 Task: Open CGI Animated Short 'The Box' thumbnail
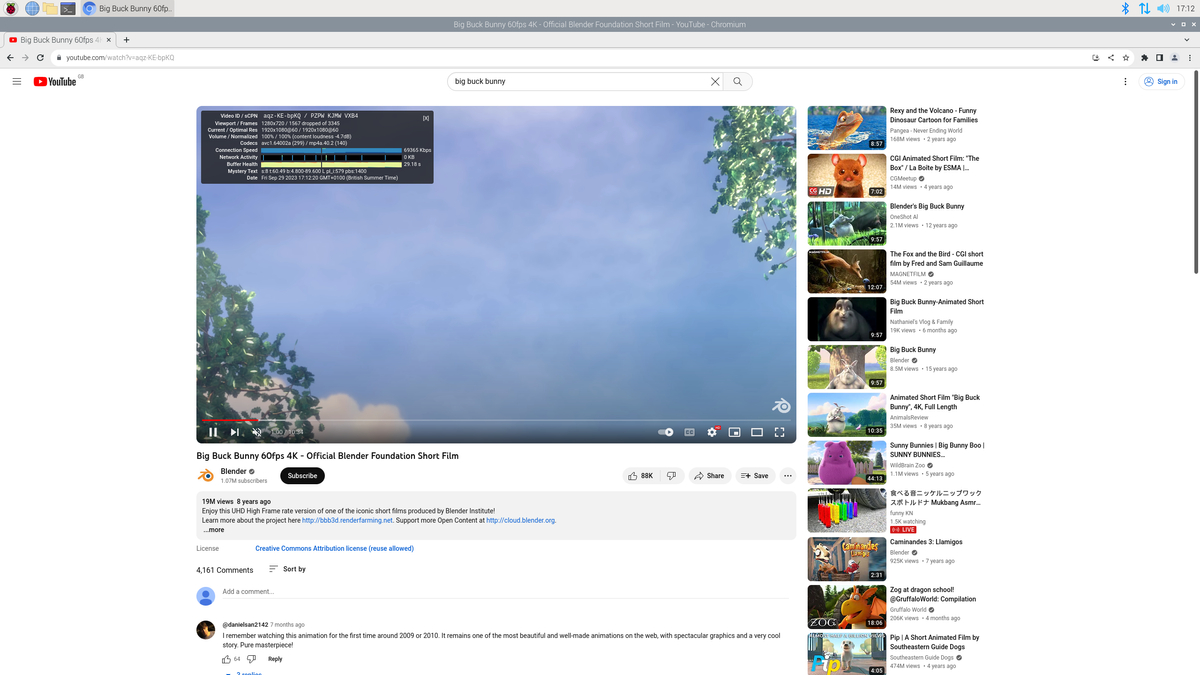point(846,175)
